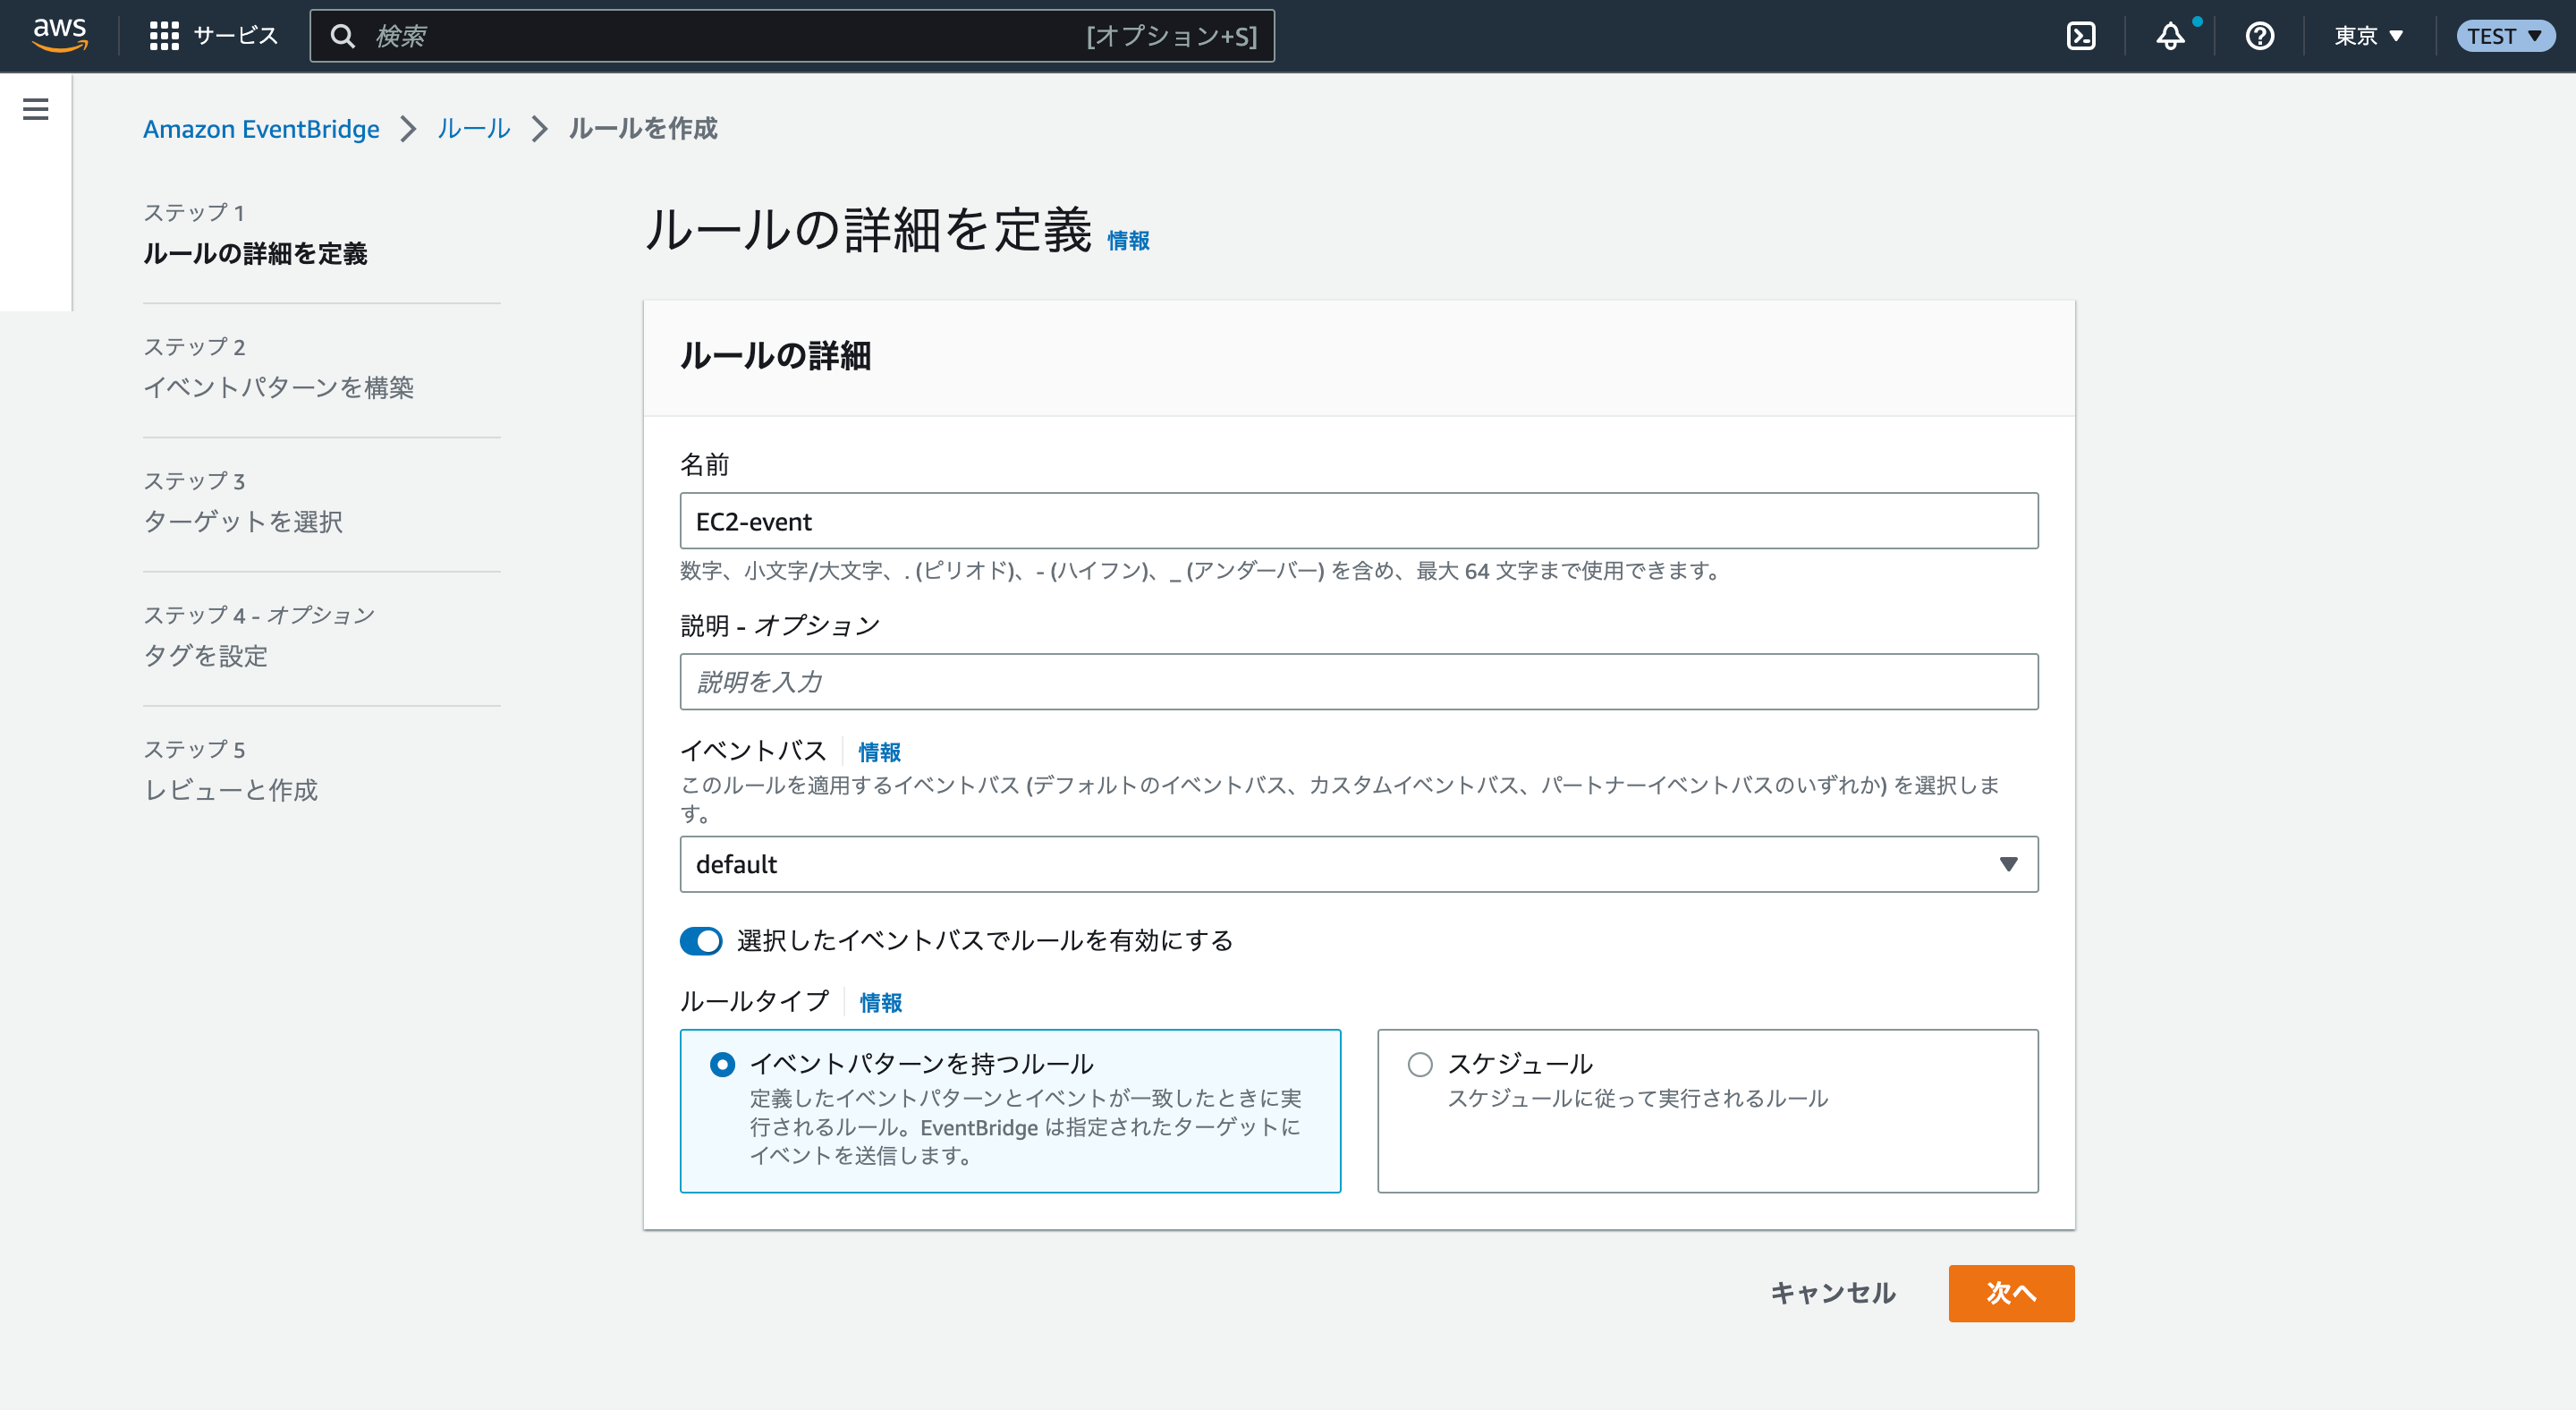Open CloudShell terminal icon
The width and height of the screenshot is (2576, 1410).
pyautogui.click(x=2082, y=35)
